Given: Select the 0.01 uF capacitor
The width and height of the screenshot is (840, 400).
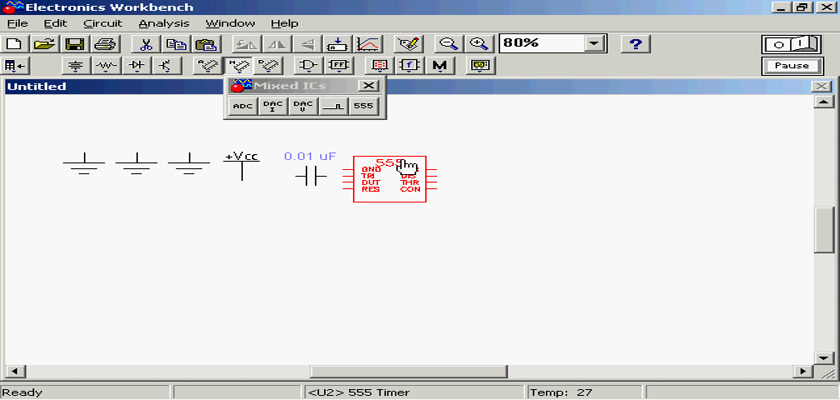Looking at the screenshot, I should tap(311, 176).
